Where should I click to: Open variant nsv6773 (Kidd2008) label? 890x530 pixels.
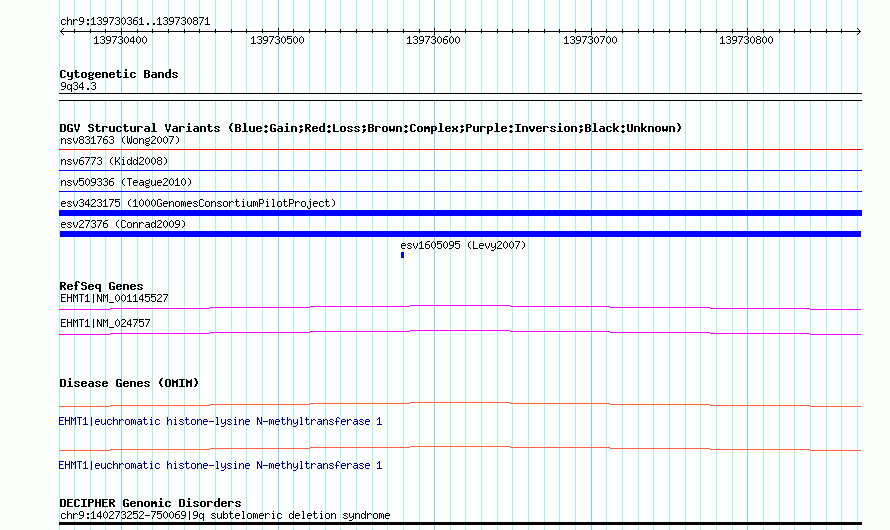(114, 161)
